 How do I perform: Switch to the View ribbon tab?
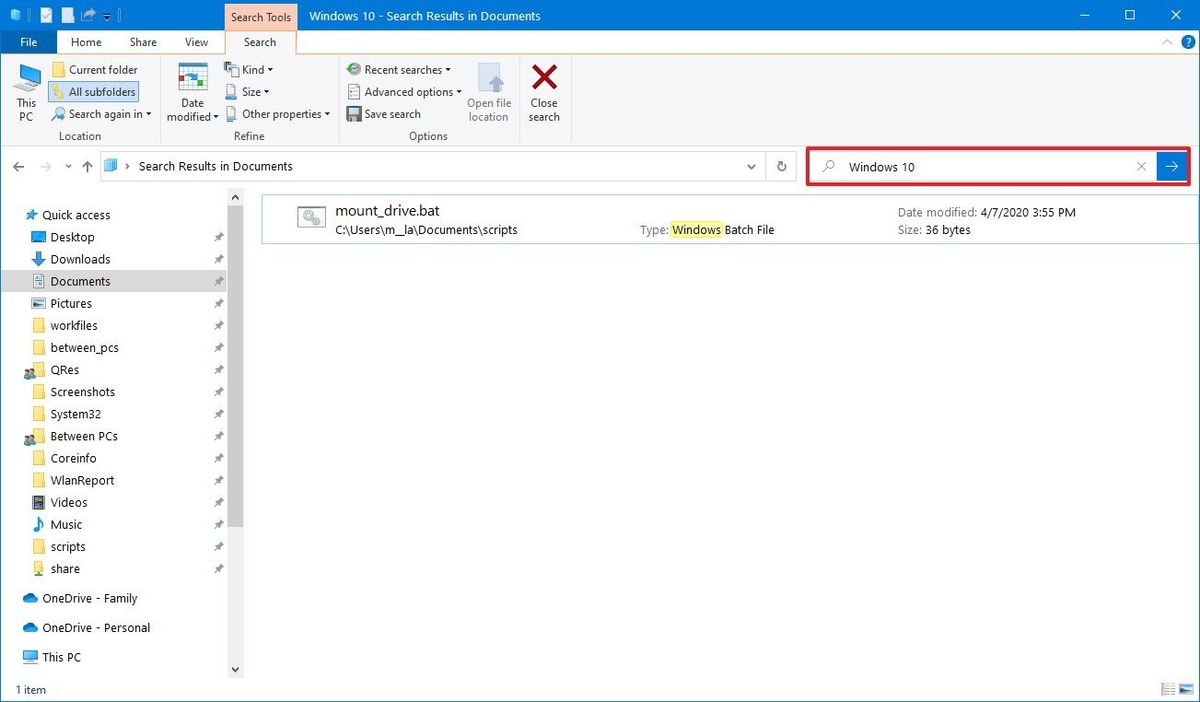tap(196, 42)
